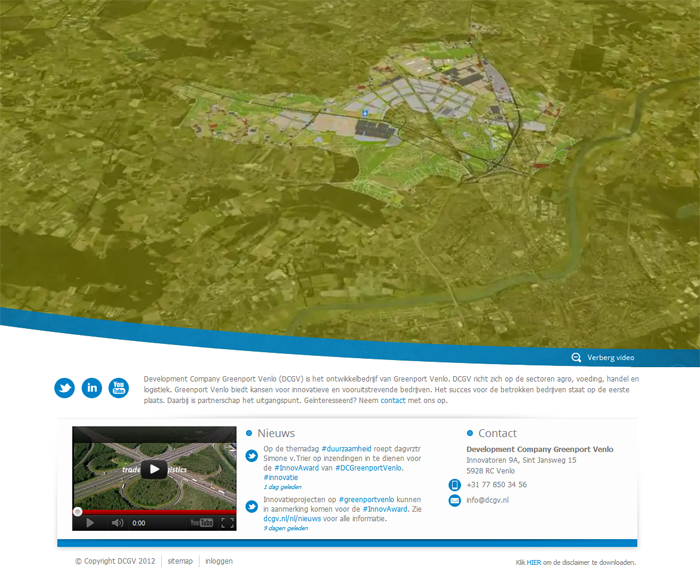This screenshot has height=569, width=700.
Task: Click the phone icon in Contact section
Action: (455, 485)
